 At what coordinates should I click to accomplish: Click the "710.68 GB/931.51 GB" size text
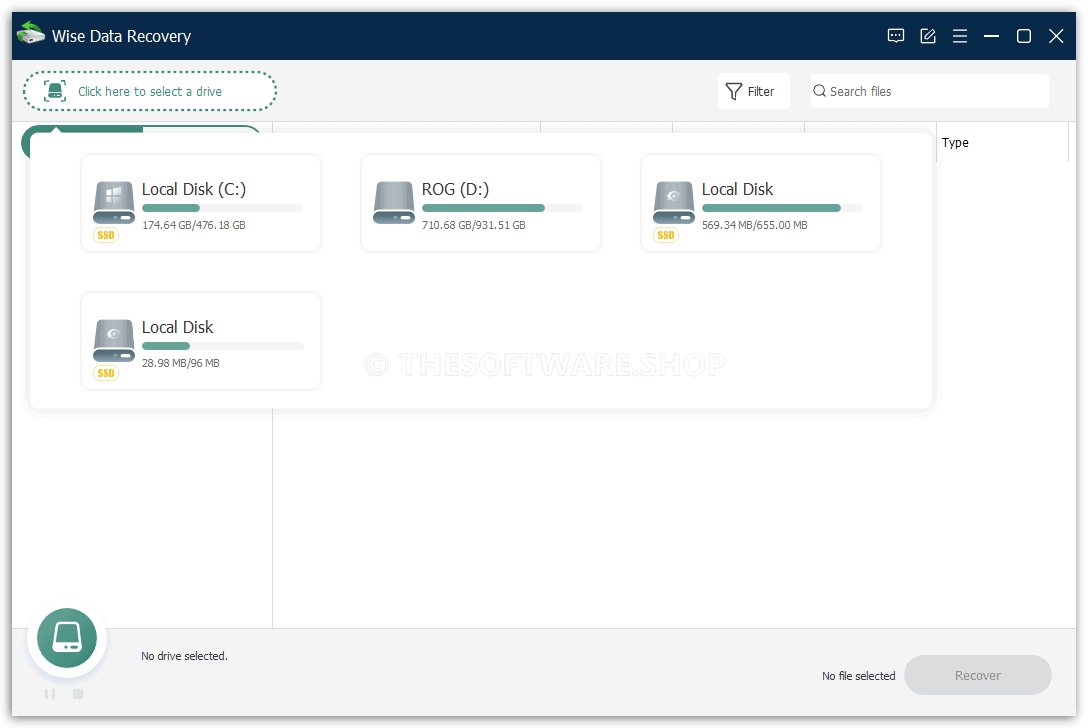pos(473,225)
